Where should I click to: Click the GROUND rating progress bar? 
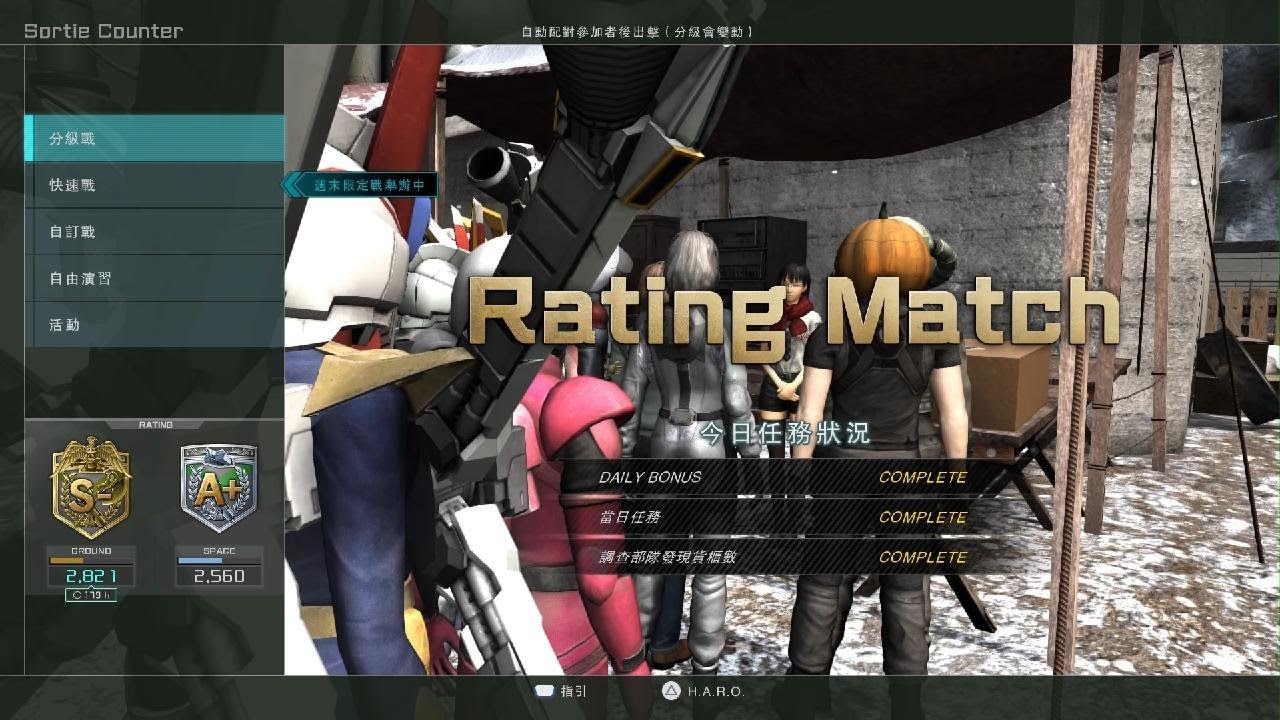coord(91,561)
